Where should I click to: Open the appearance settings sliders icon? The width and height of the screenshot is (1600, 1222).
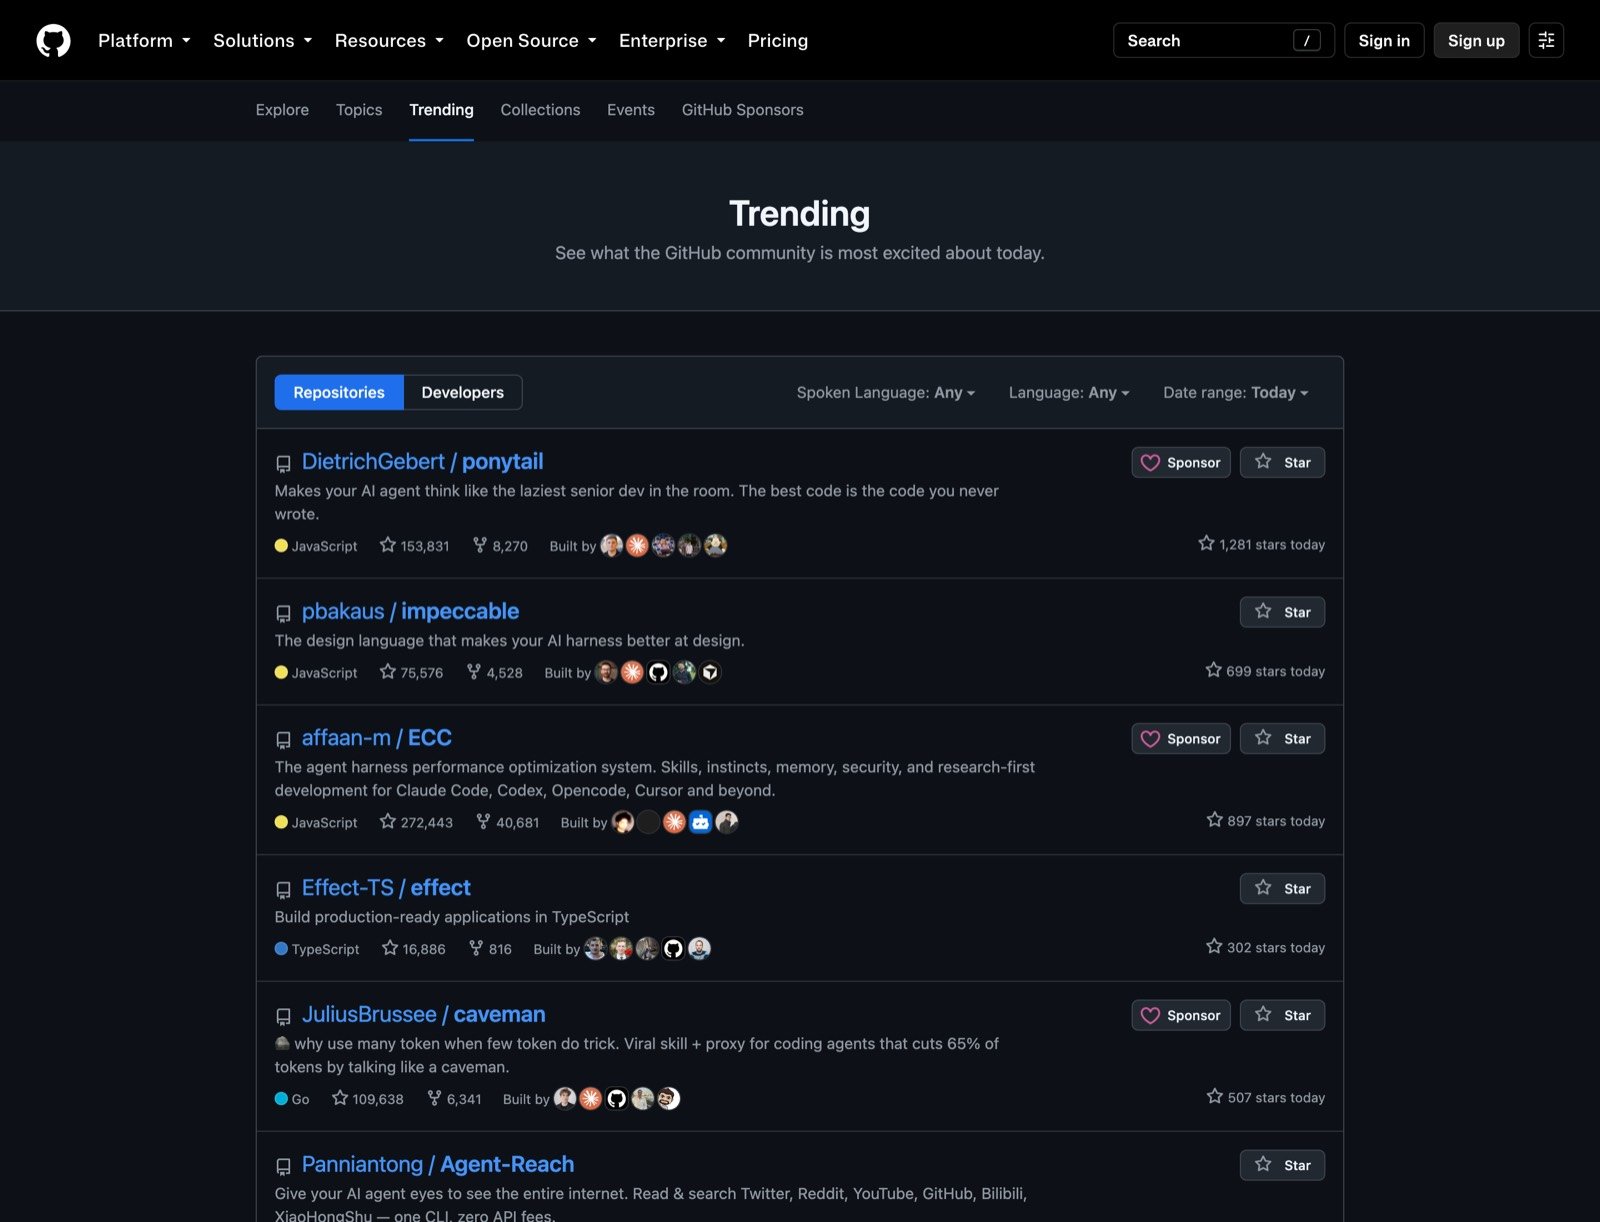coord(1546,41)
